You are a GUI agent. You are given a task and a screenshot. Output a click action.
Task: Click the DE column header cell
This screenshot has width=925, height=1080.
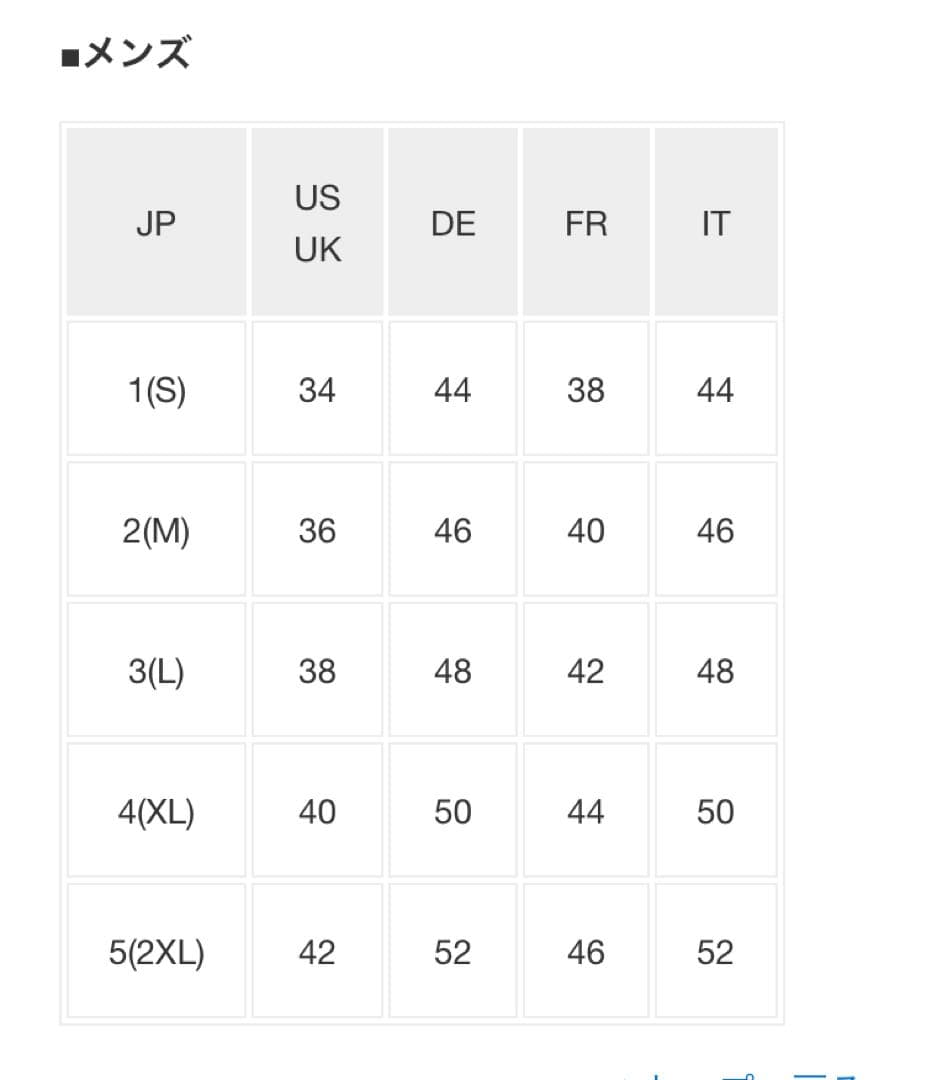[452, 223]
